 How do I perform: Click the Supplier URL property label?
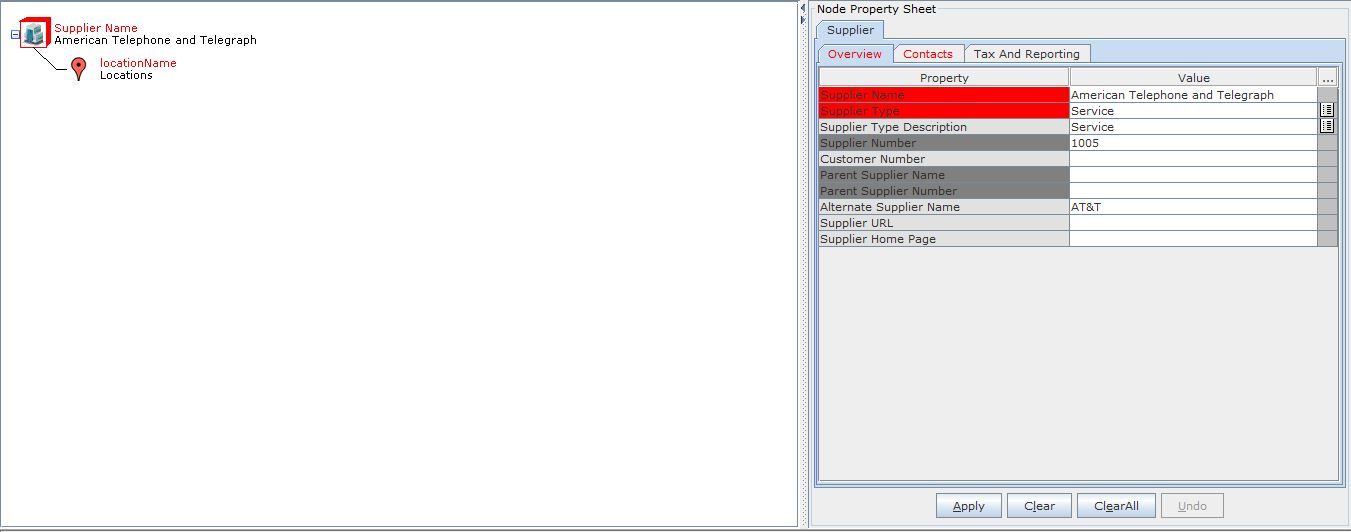(944, 223)
